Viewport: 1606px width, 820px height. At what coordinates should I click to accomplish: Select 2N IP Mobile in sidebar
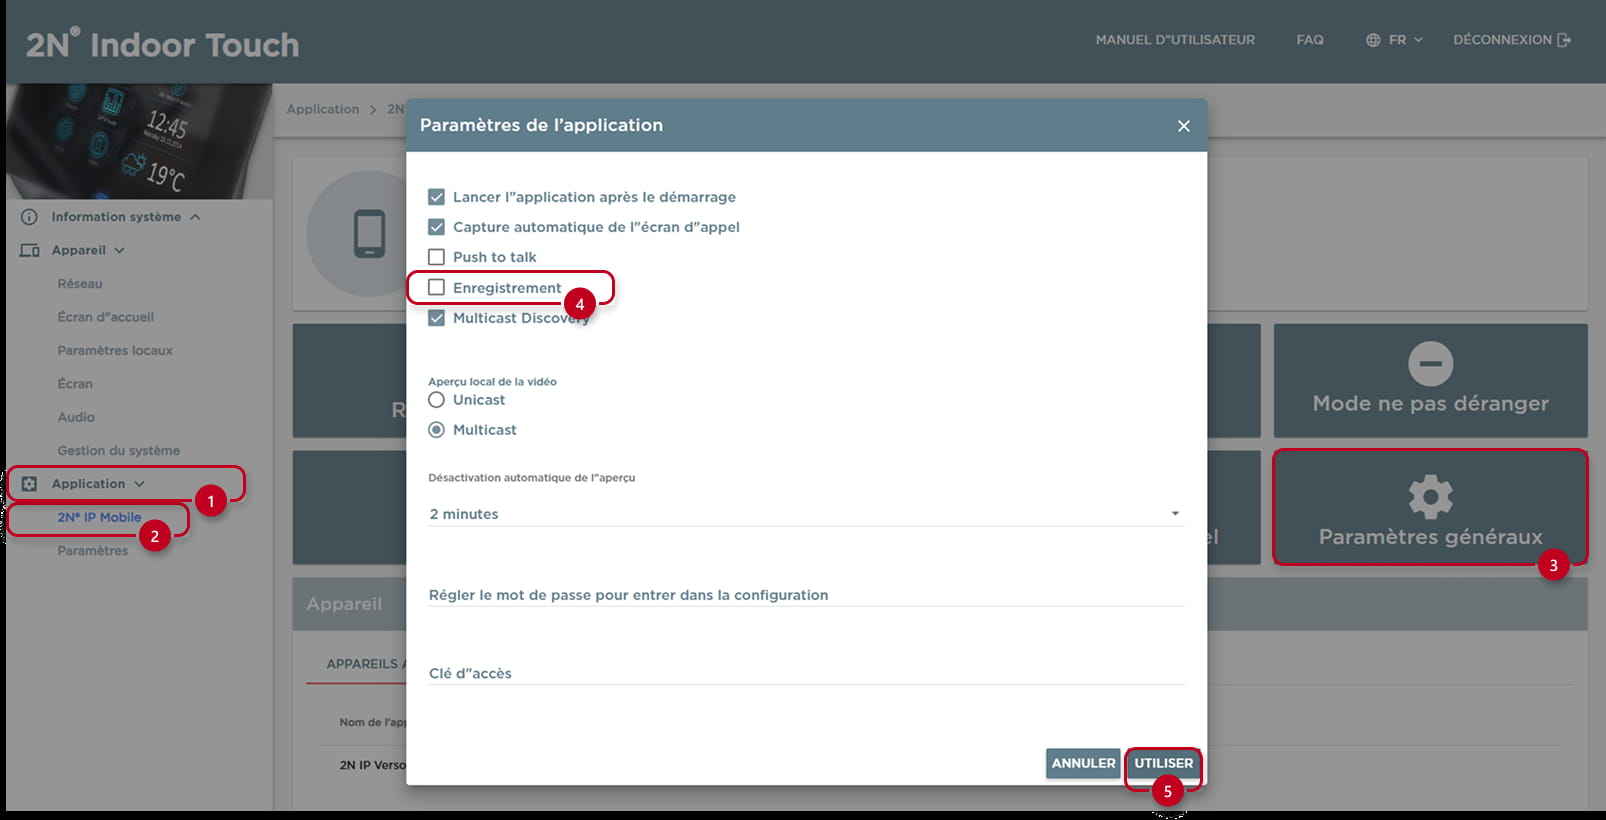click(99, 518)
